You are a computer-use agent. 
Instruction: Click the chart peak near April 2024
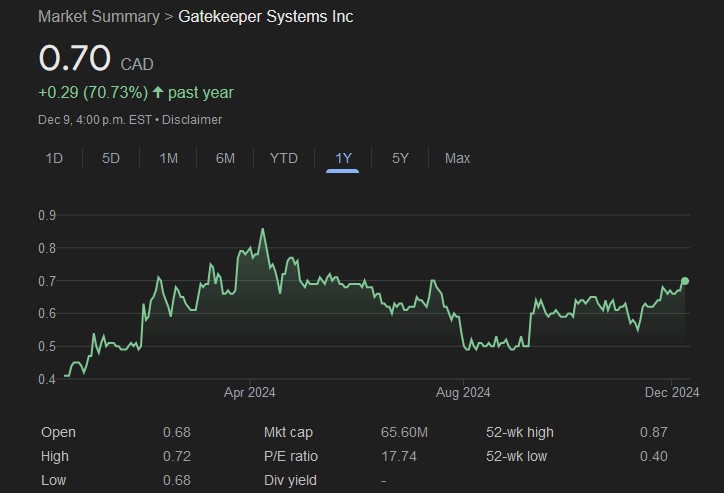263,229
